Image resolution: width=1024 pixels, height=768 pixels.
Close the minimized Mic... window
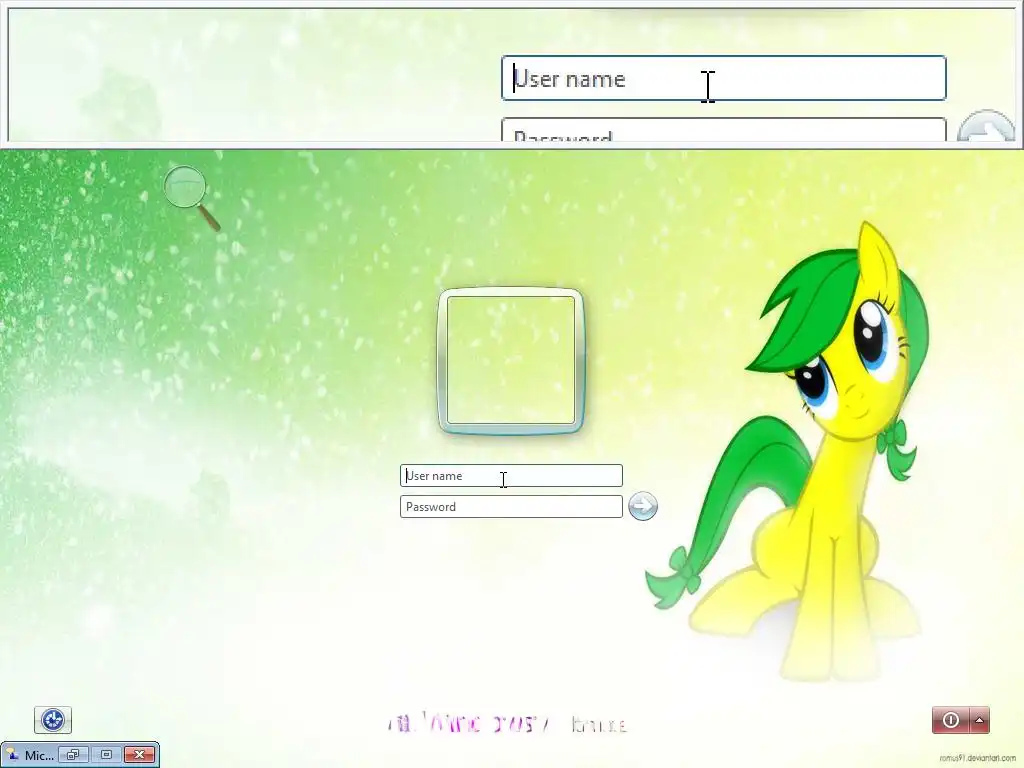139,755
